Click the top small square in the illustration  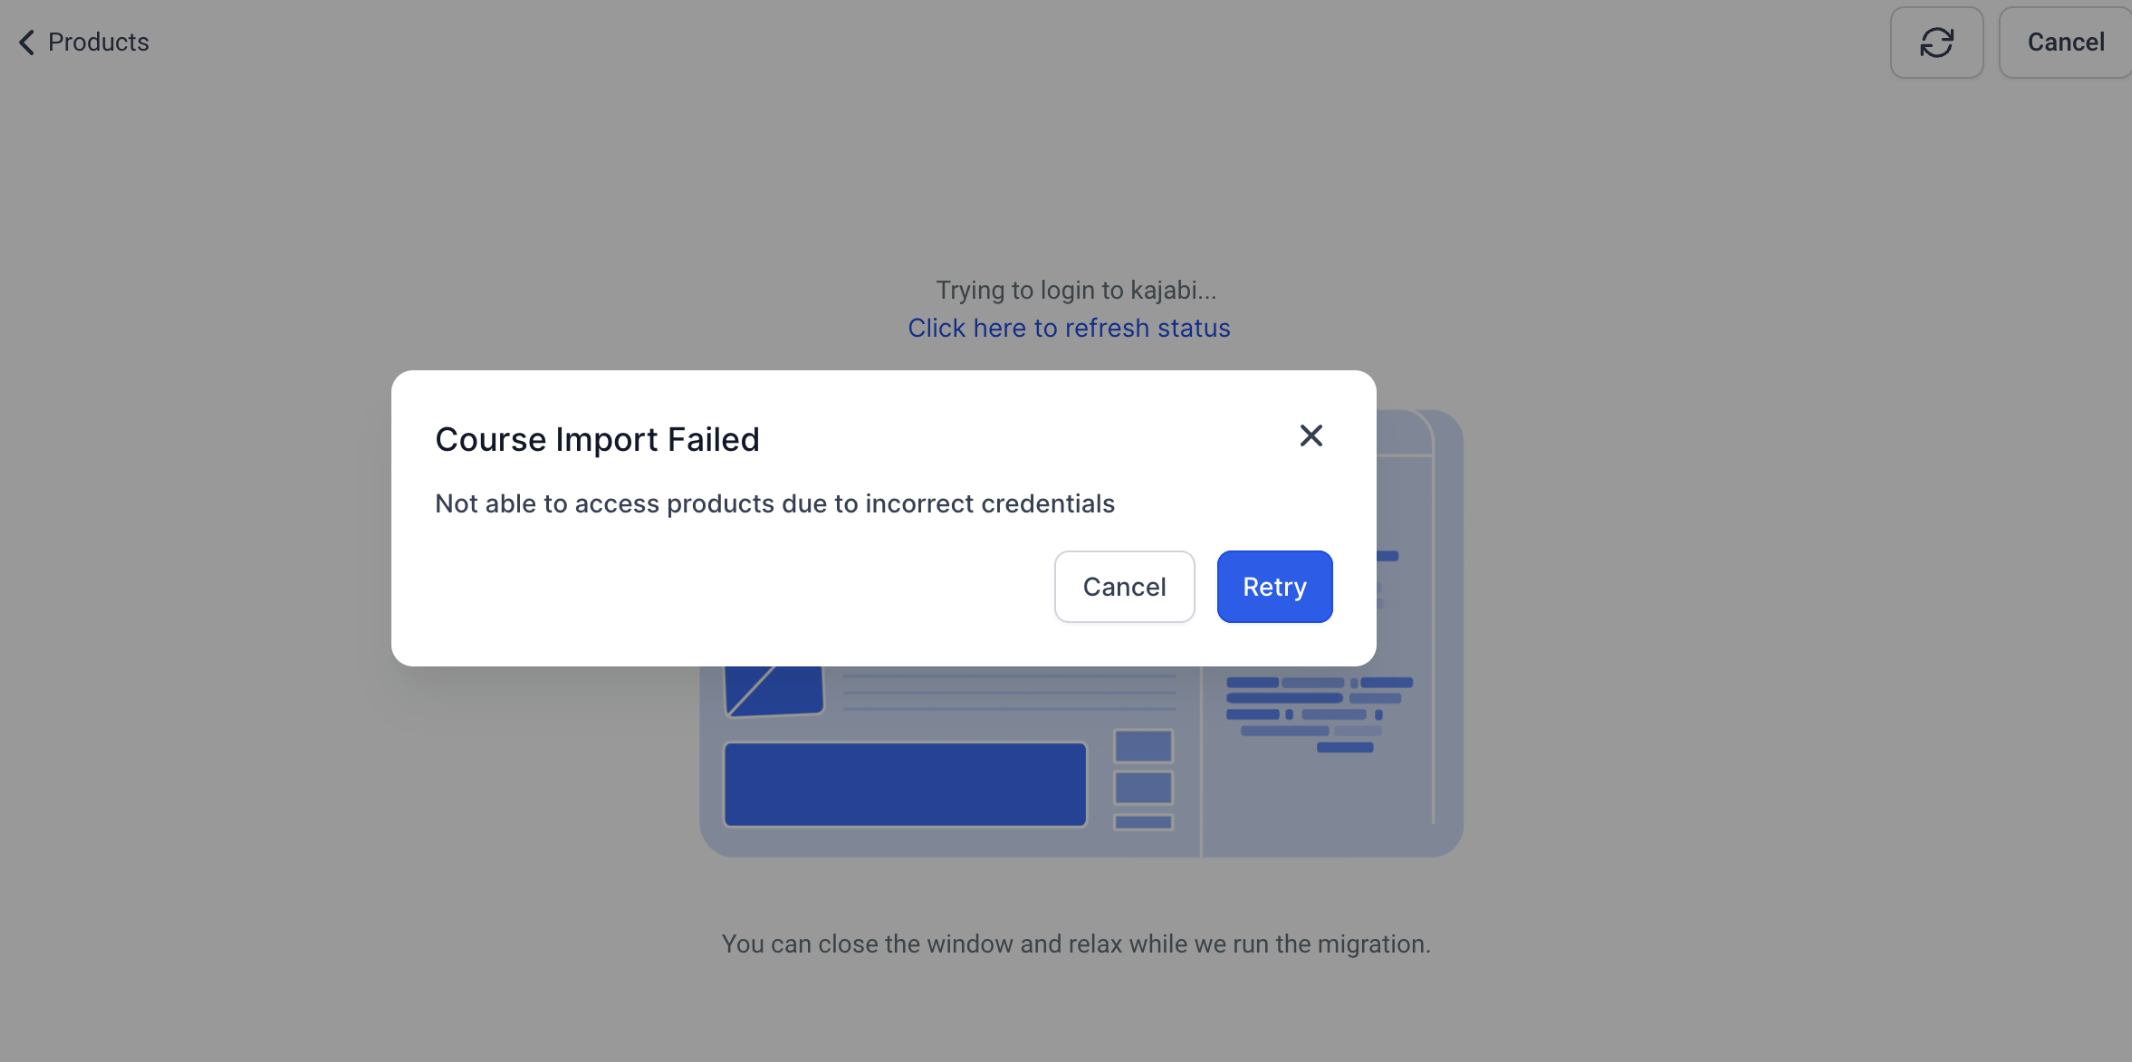[x=1143, y=746]
